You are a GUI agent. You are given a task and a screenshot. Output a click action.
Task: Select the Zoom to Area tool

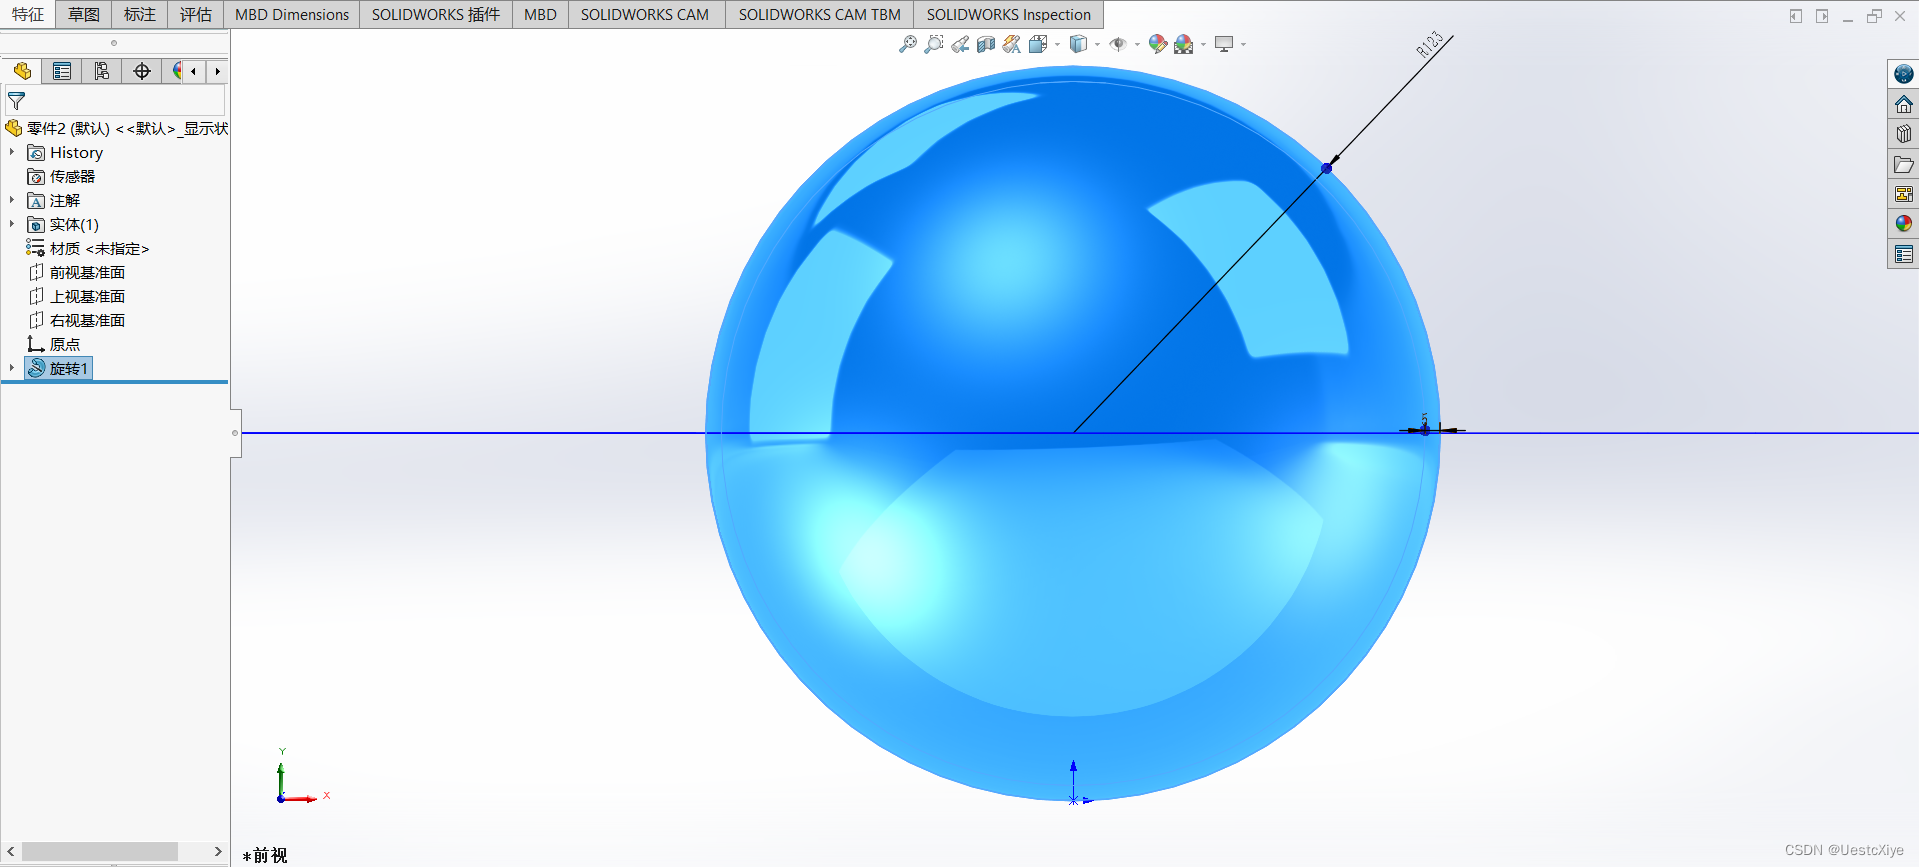[x=934, y=44]
